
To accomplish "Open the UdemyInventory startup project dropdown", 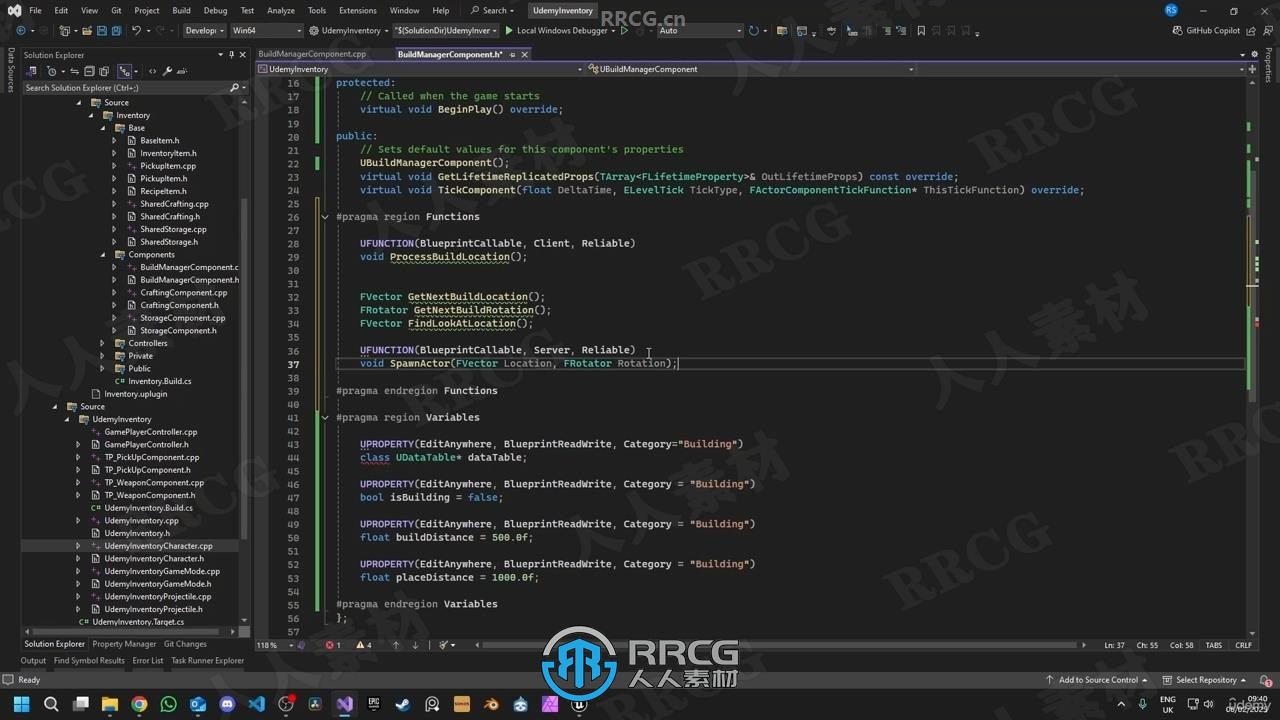I will coord(350,31).
